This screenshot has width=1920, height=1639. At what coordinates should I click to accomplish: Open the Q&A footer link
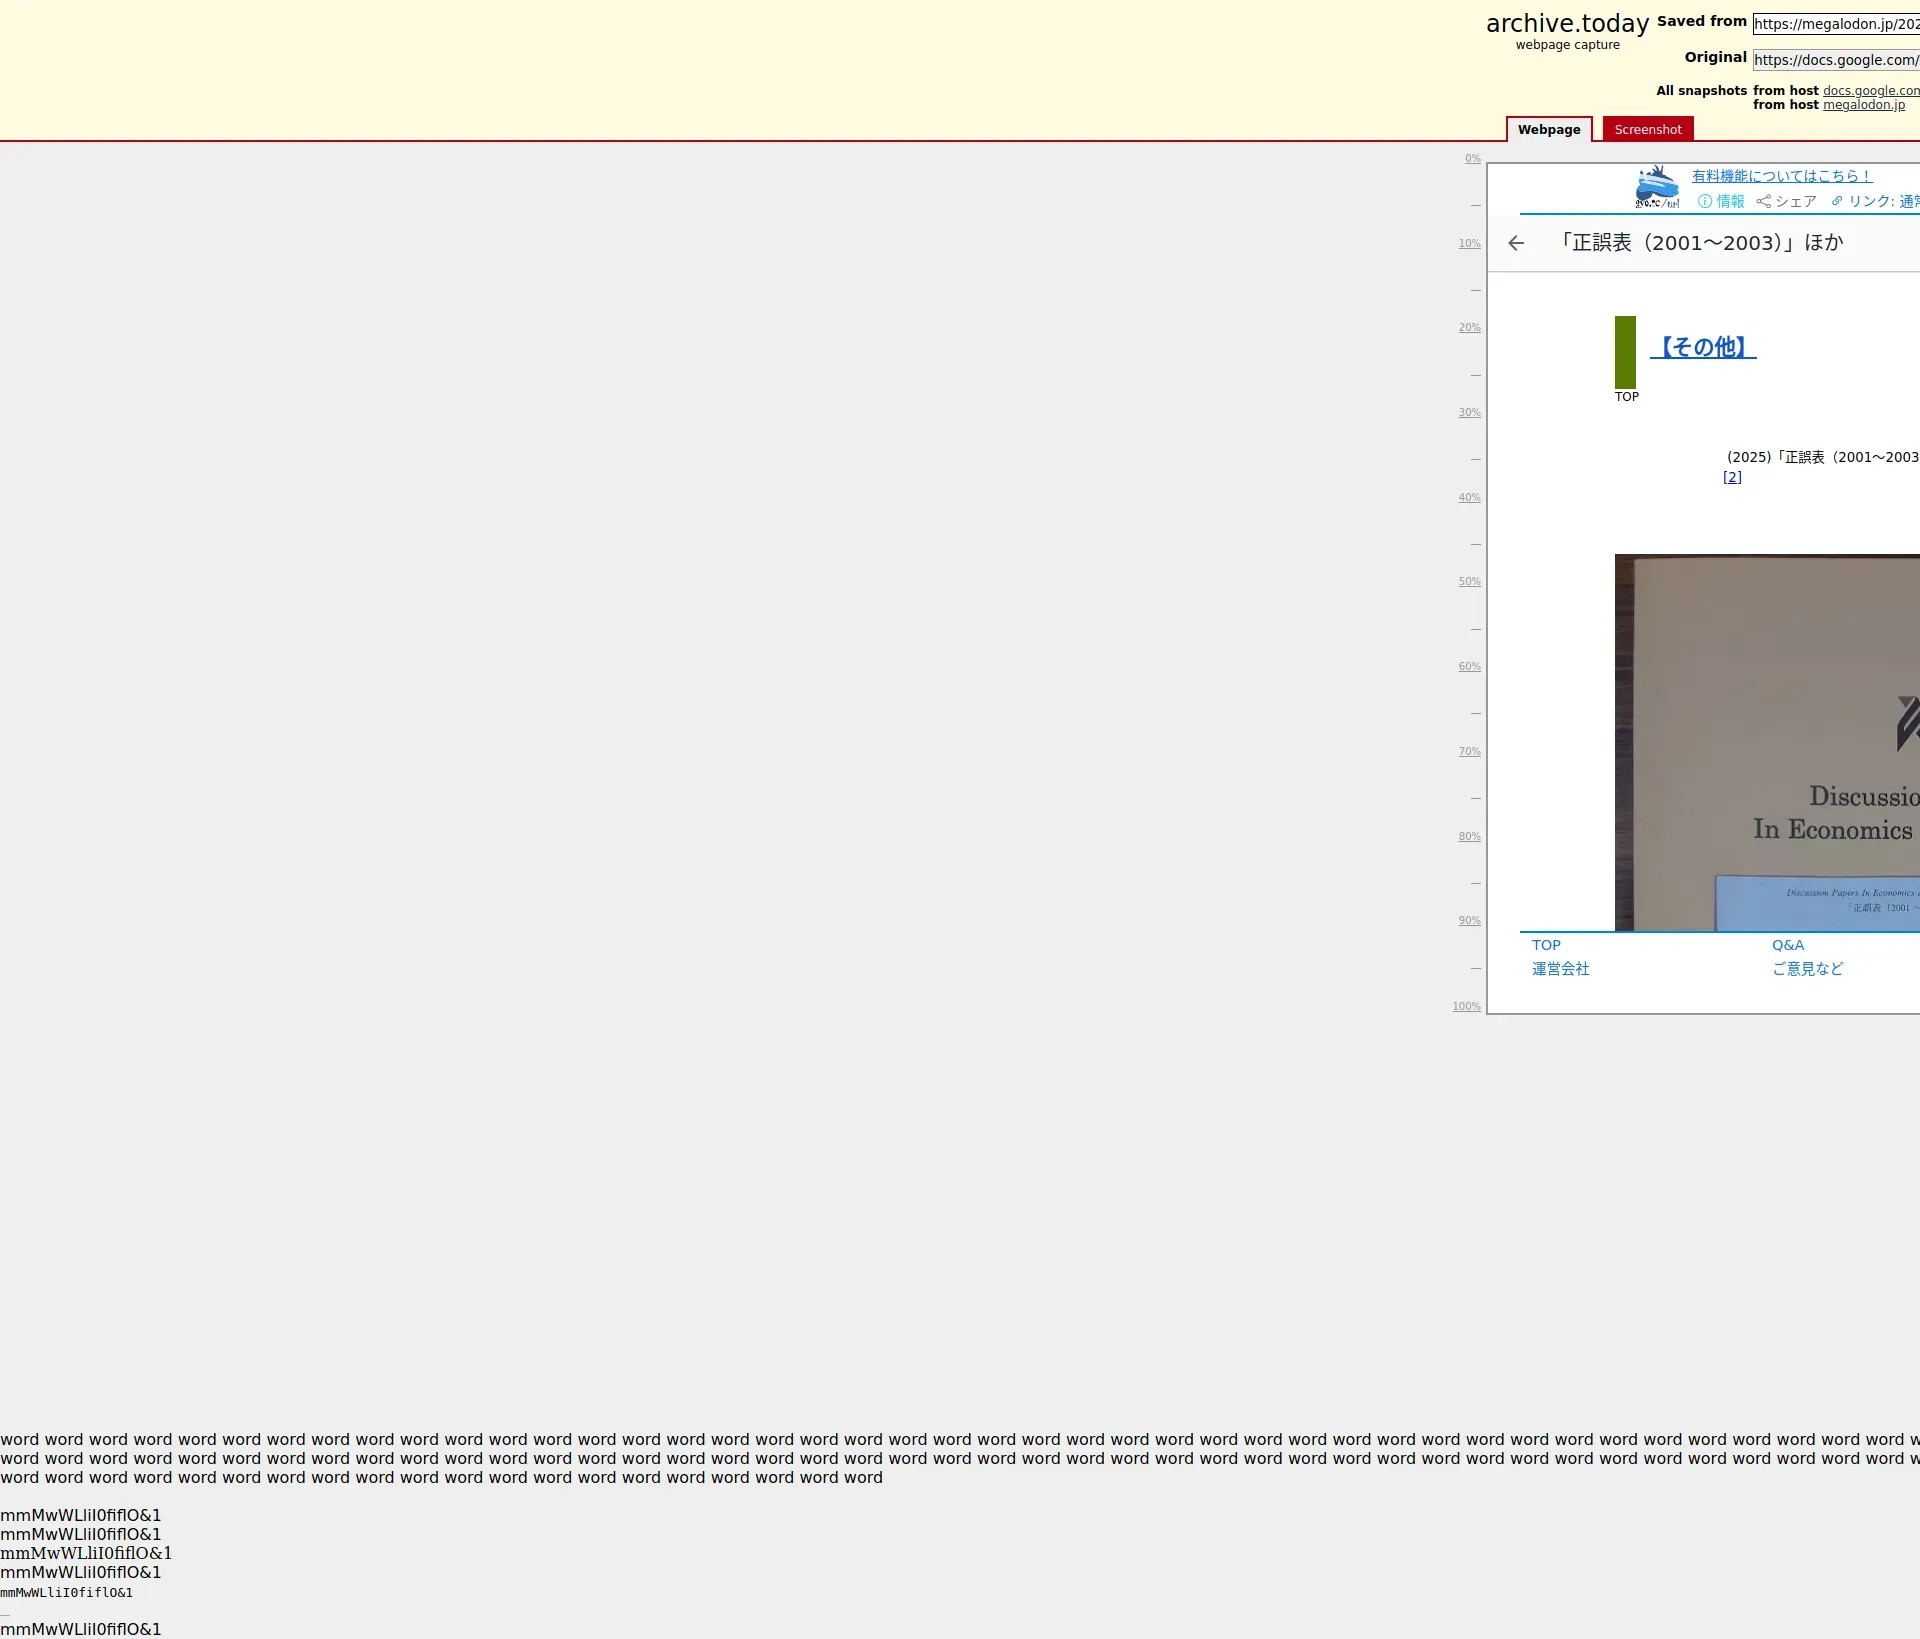[1788, 945]
